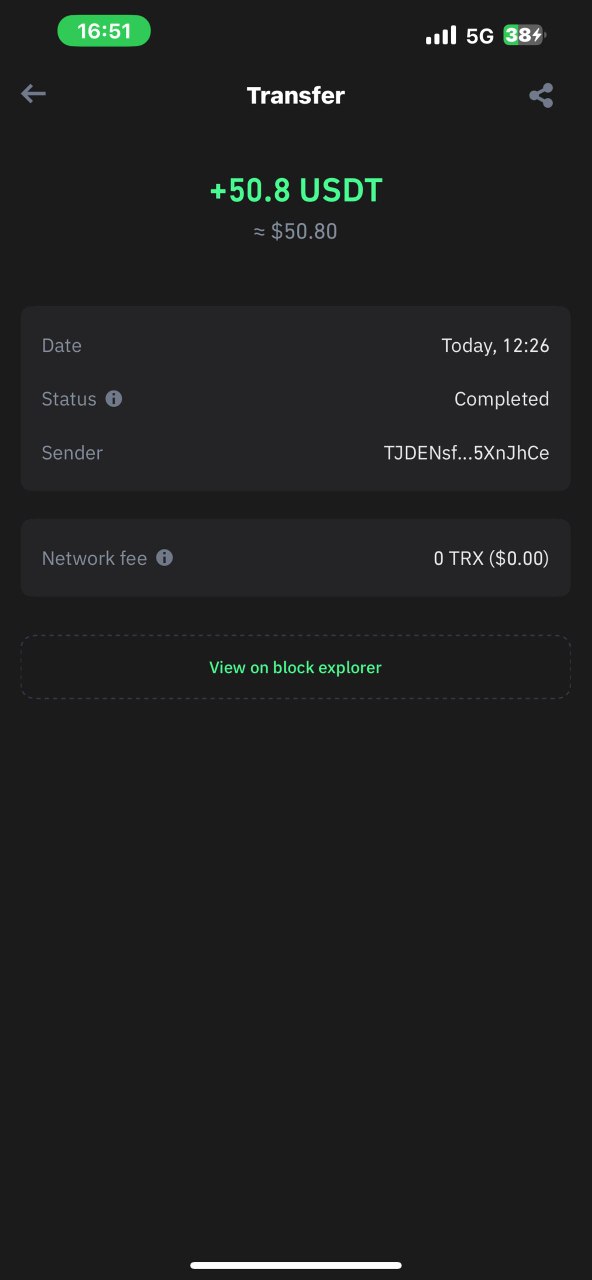Tap the sender address TJDENsf...5XnJhCe
592x1280 pixels.
tap(466, 453)
